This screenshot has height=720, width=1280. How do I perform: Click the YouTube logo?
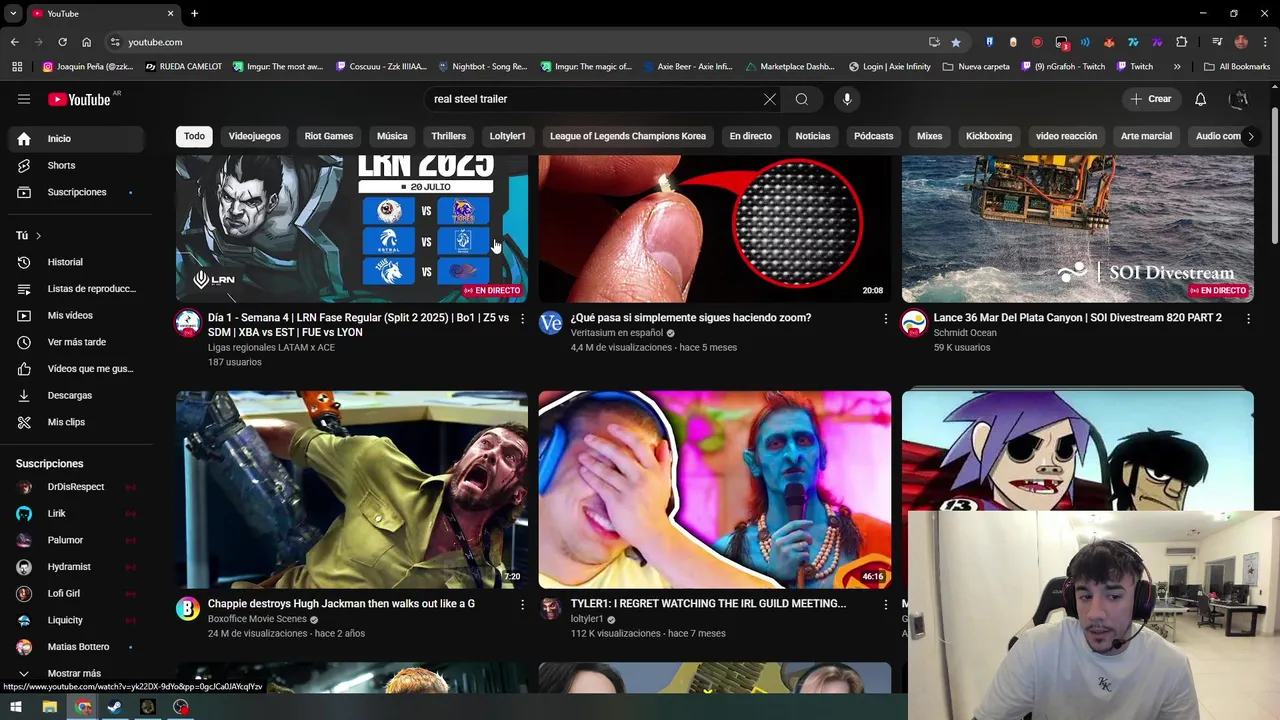(x=80, y=99)
